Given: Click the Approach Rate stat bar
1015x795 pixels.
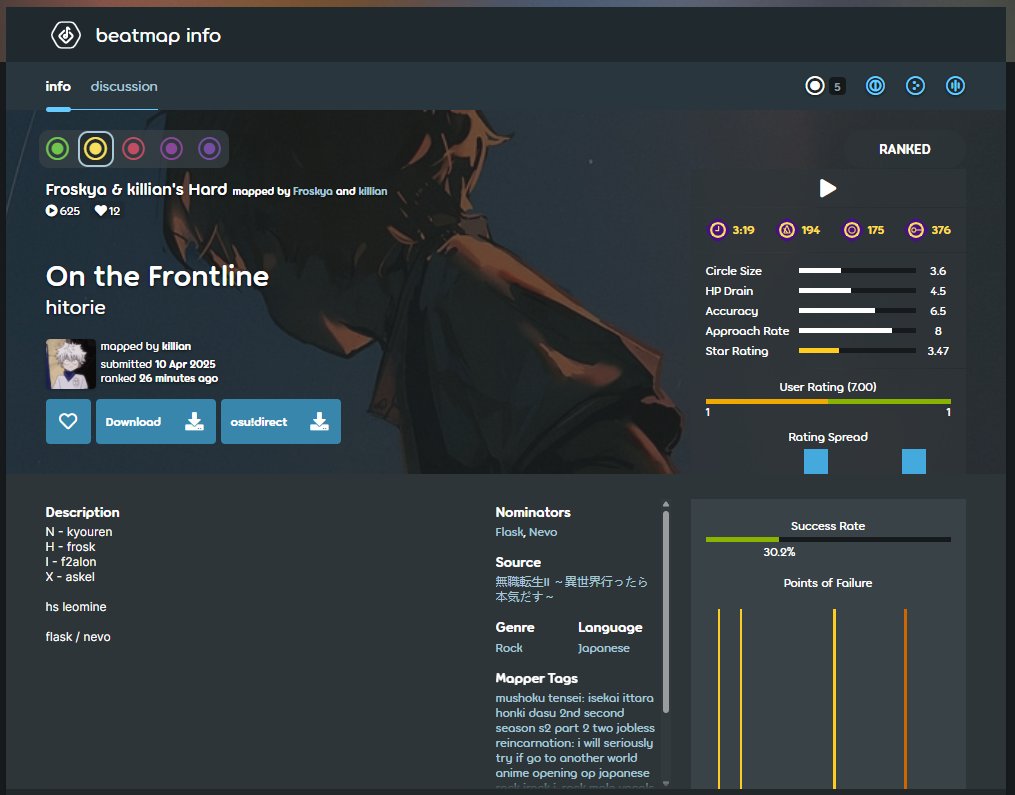Looking at the screenshot, I should [857, 331].
